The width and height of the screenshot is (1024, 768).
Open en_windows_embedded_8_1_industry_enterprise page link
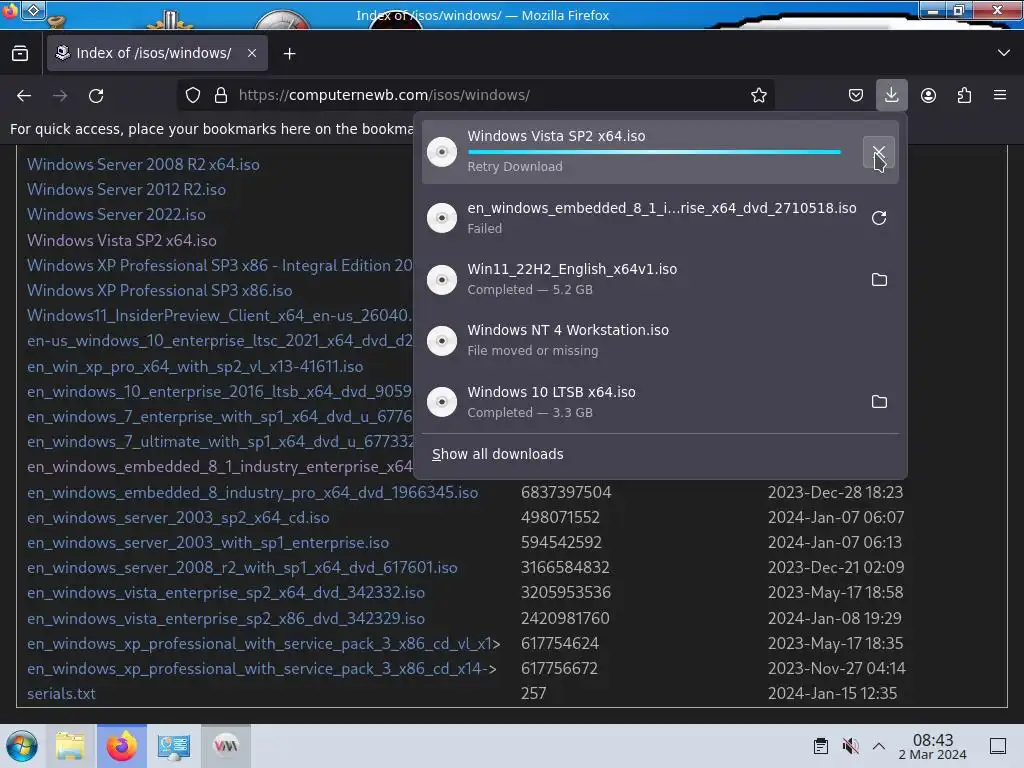coord(219,467)
